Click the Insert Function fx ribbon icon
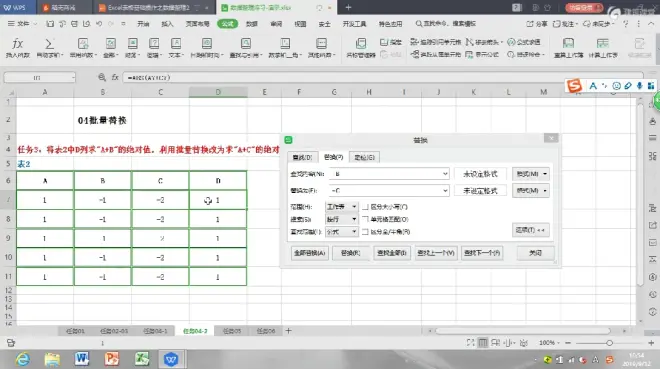 click(x=17, y=43)
